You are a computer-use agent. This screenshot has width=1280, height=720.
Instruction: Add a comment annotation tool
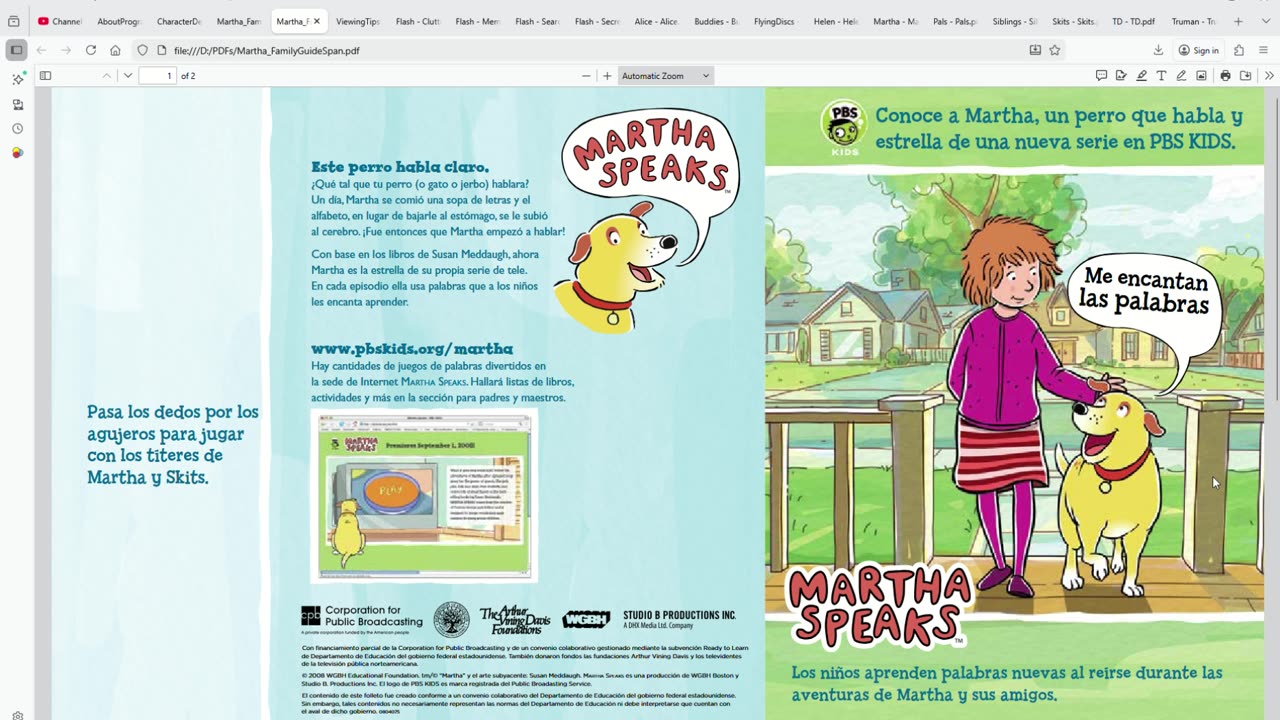(x=1101, y=76)
